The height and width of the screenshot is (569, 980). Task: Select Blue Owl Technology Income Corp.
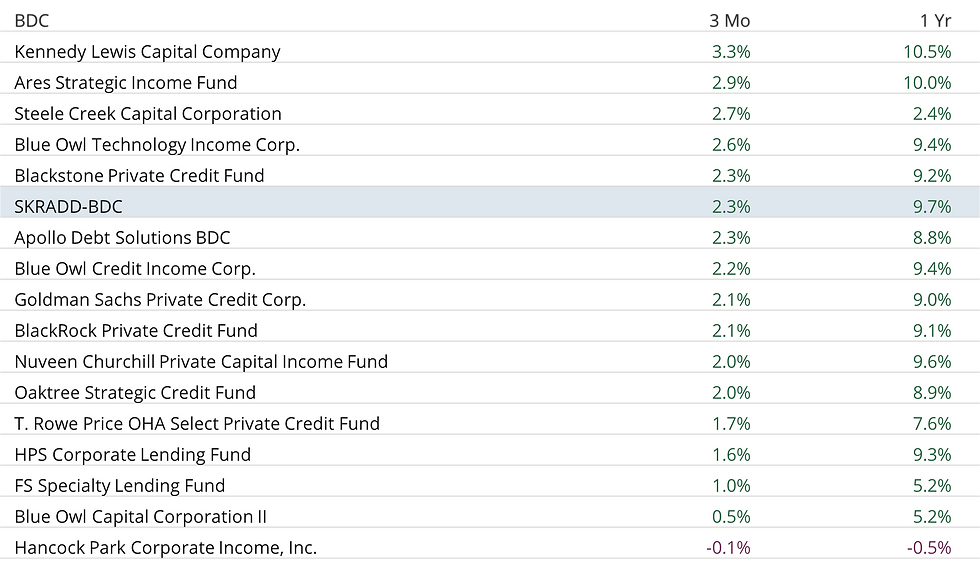point(157,145)
